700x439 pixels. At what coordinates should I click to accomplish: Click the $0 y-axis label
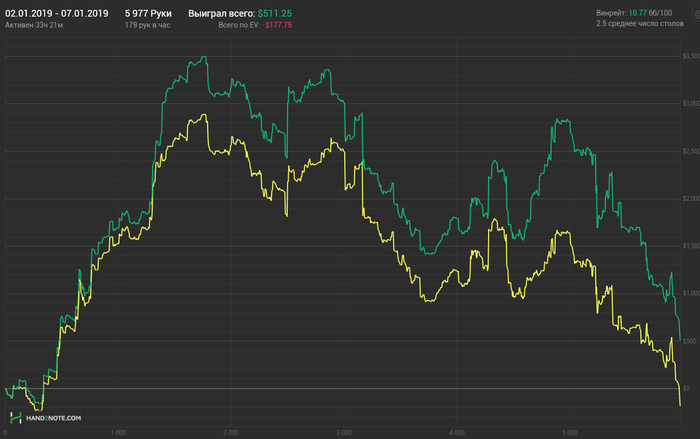[x=686, y=388]
